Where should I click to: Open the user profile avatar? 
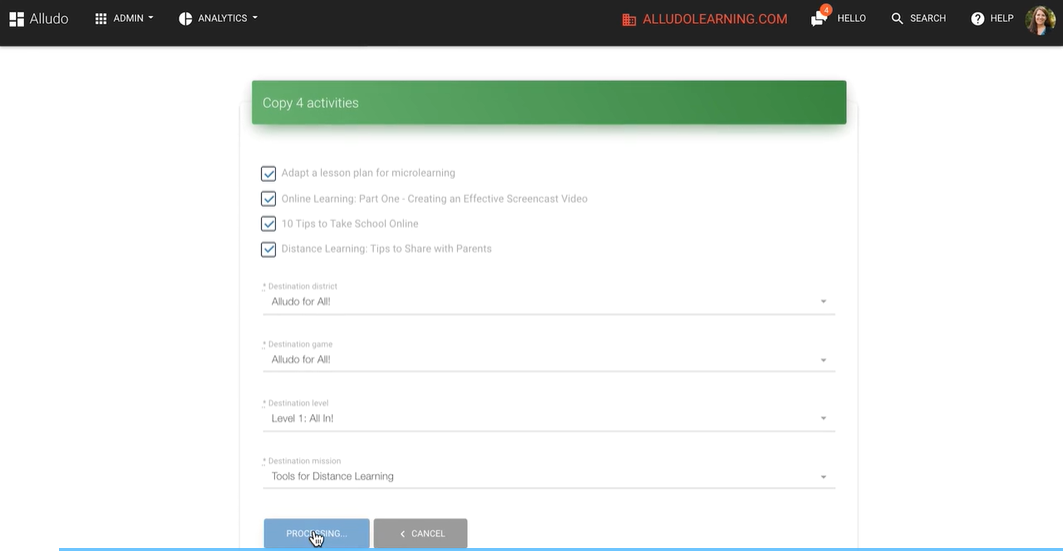[1040, 20]
